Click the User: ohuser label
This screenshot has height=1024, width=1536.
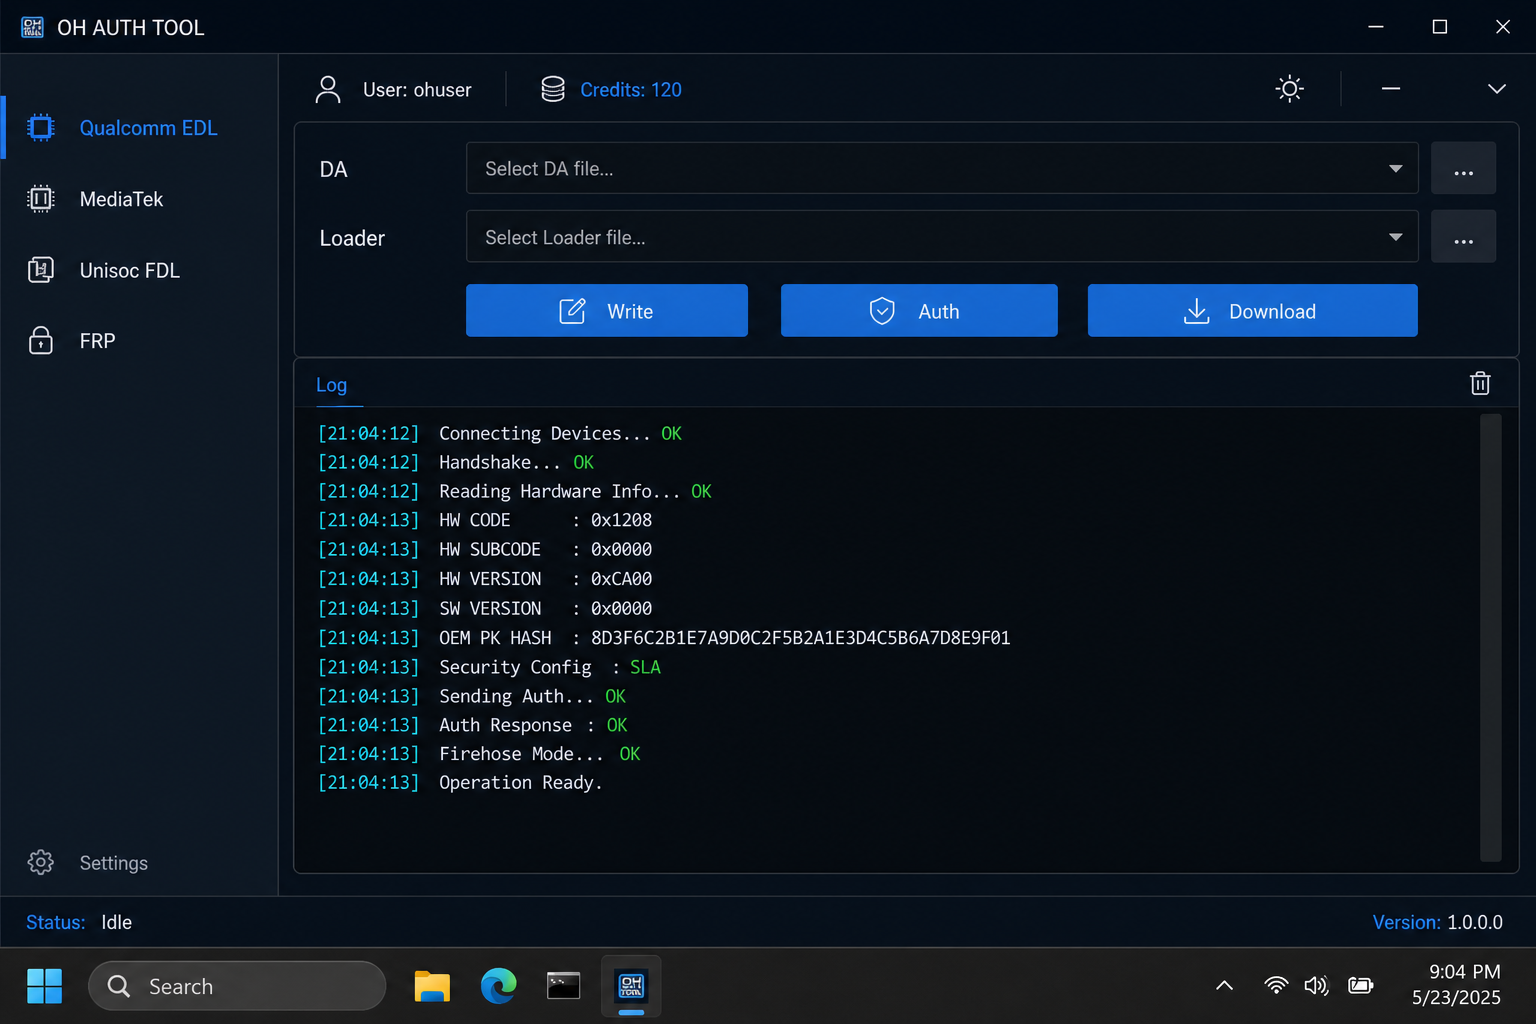point(417,90)
